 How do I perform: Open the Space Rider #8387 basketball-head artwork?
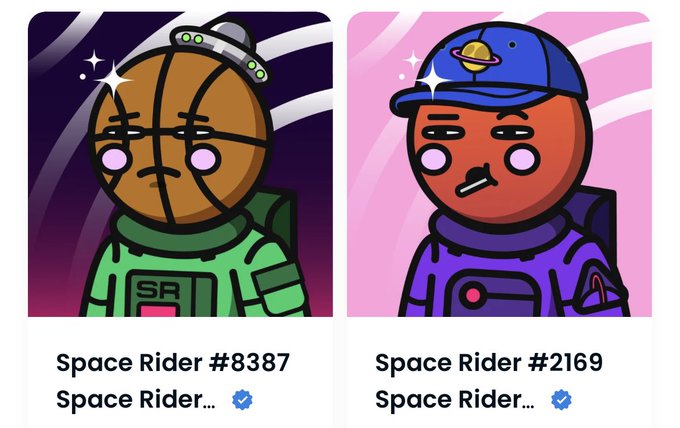pos(180,164)
